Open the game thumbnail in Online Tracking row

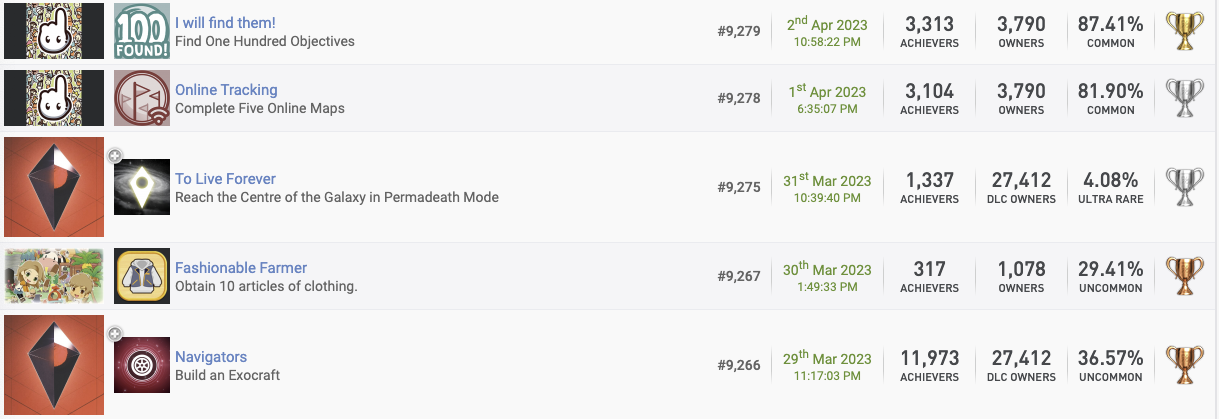53,98
